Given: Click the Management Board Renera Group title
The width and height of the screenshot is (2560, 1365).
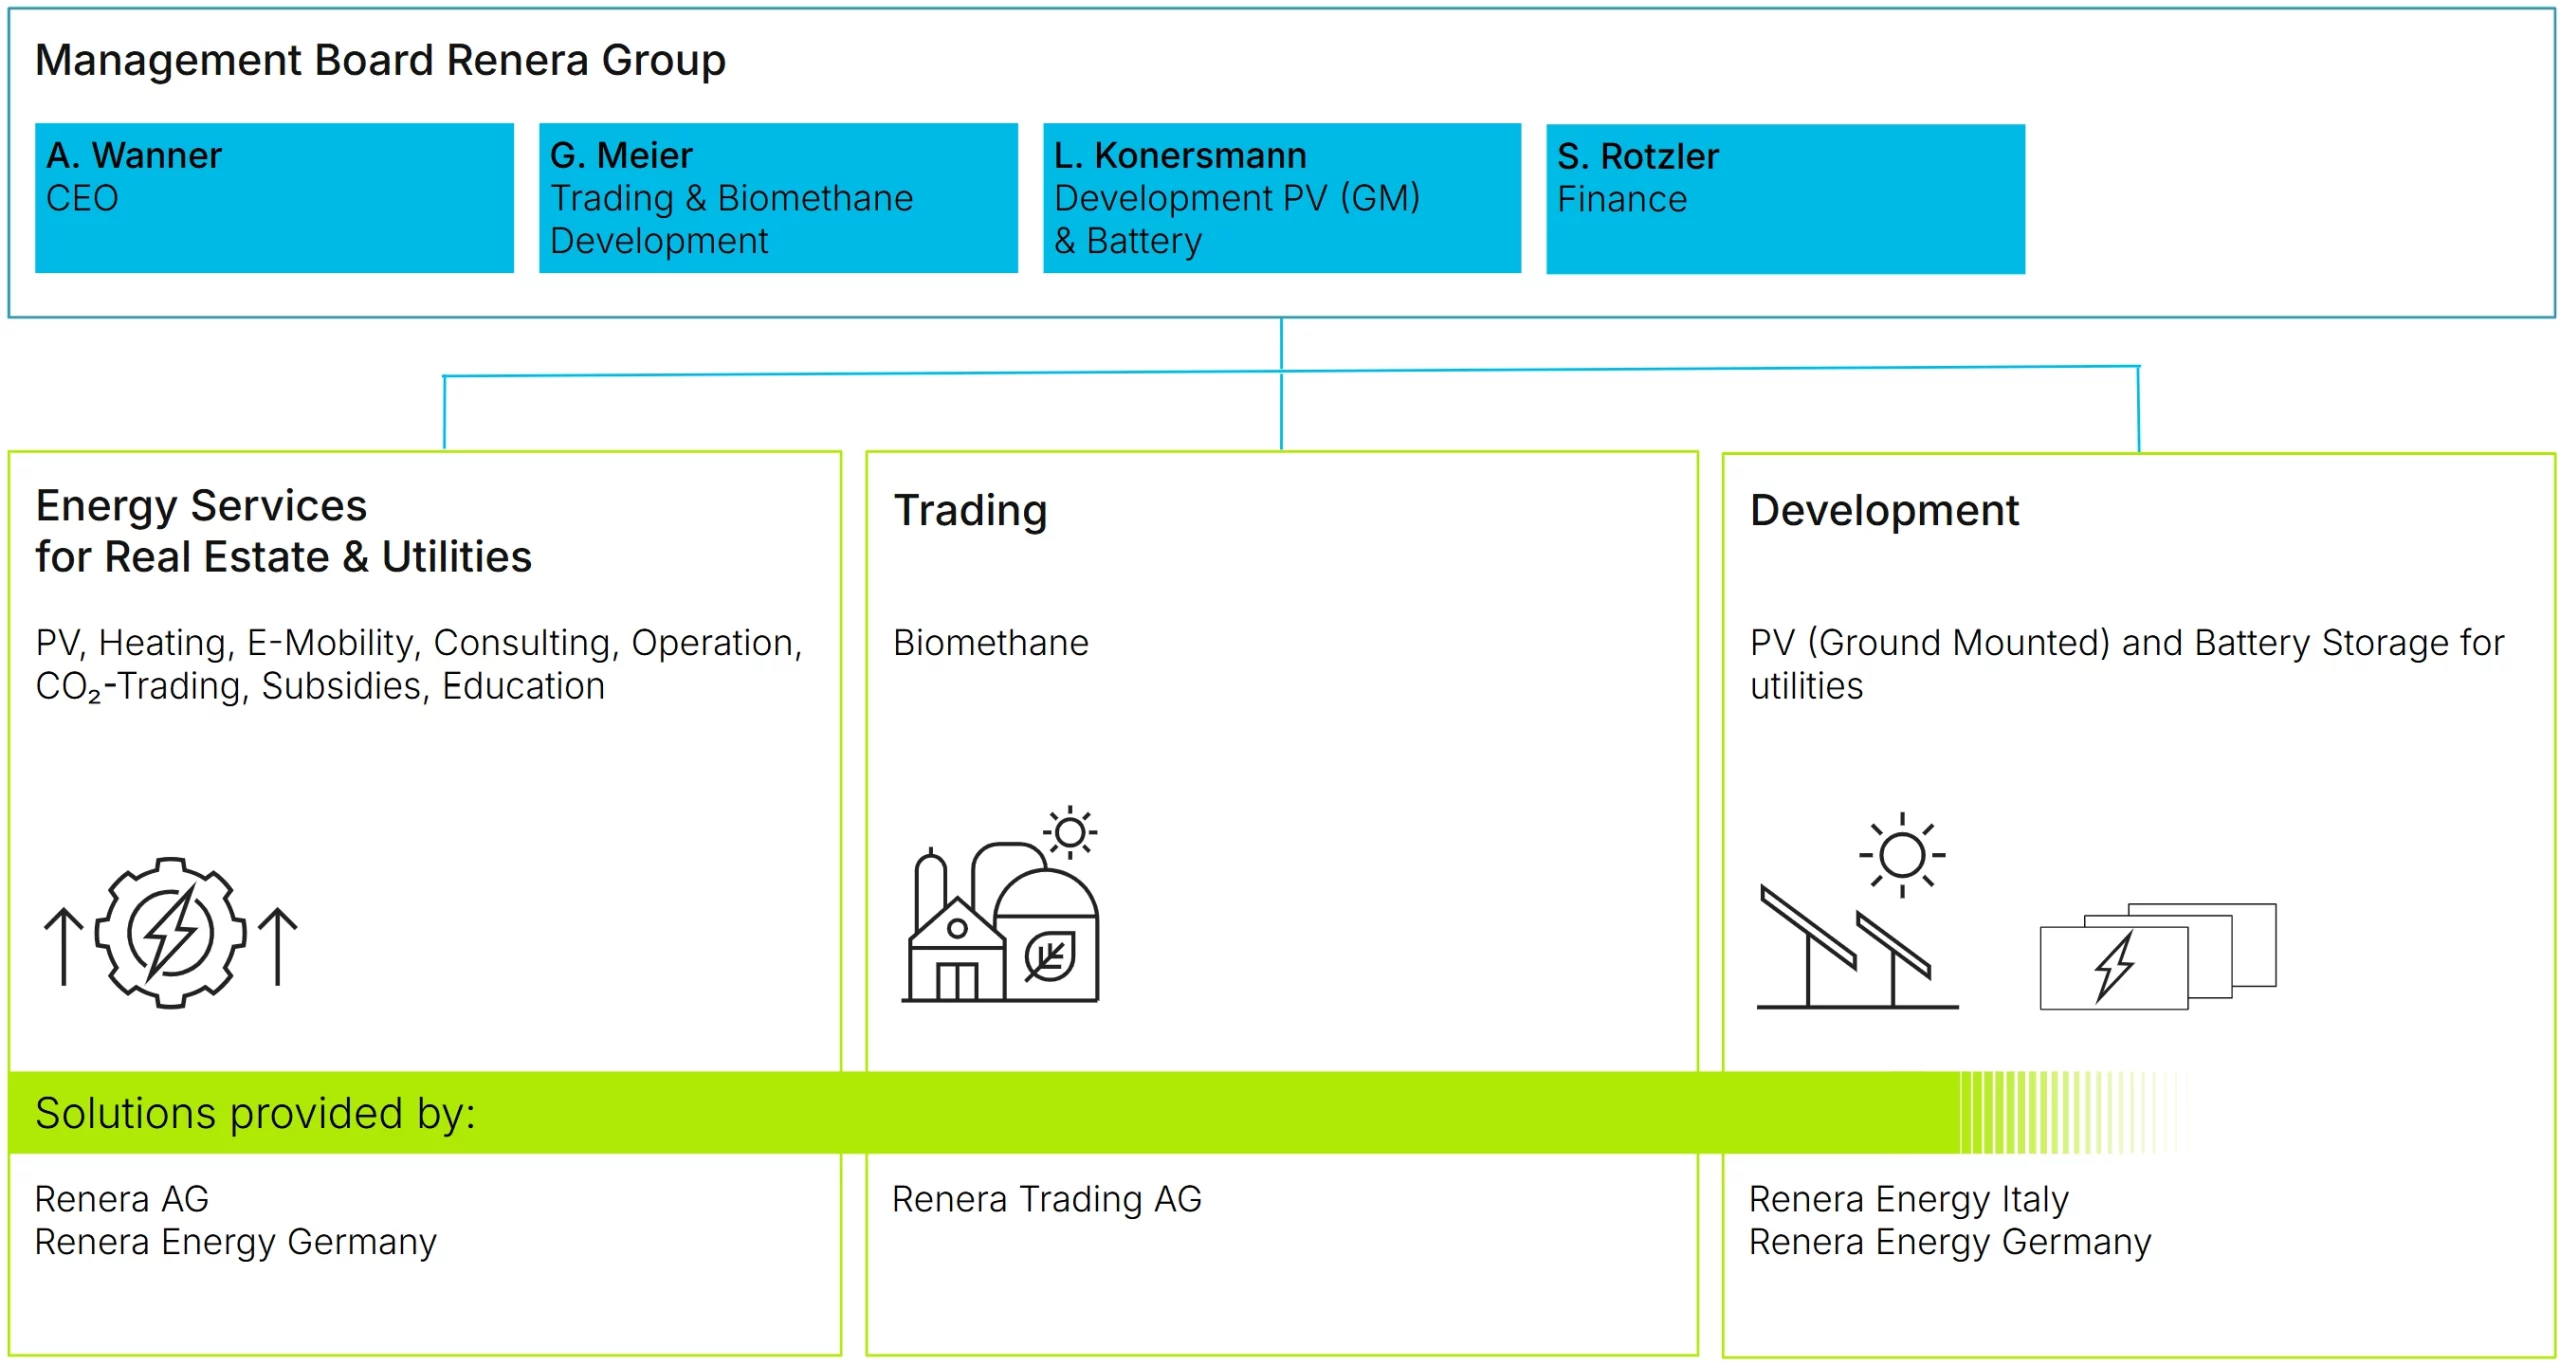Looking at the screenshot, I should click(380, 60).
